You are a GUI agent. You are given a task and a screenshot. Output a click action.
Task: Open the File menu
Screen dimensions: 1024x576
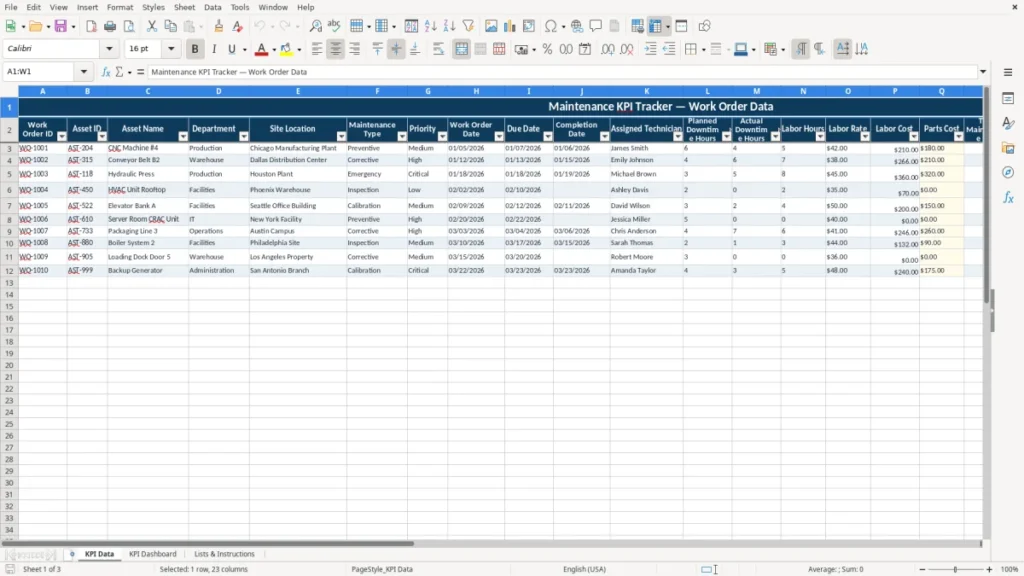11,7
